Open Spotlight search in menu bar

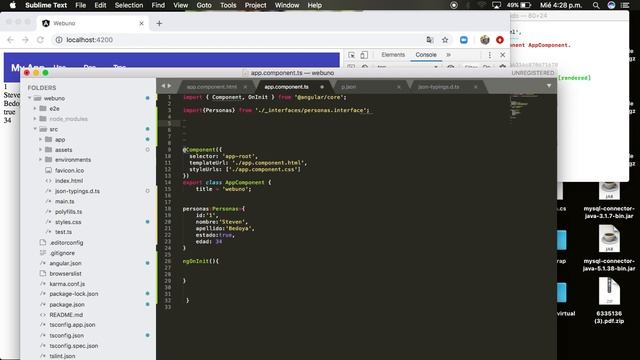(596, 5)
